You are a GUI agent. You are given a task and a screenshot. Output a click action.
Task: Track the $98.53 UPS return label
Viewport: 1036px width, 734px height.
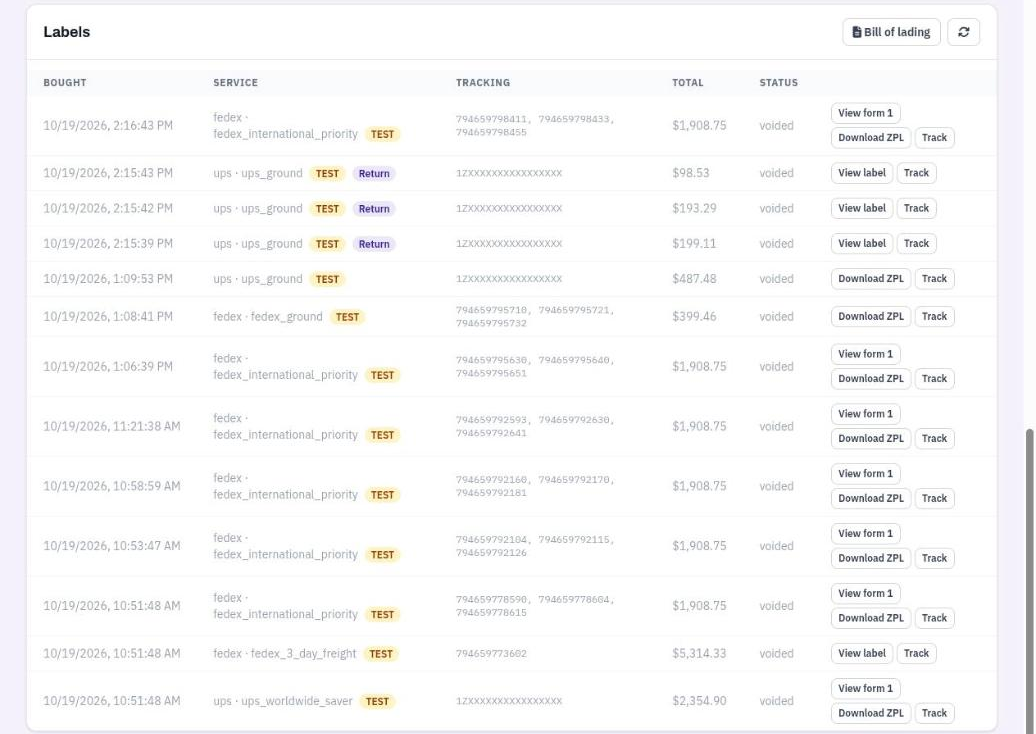tap(916, 173)
